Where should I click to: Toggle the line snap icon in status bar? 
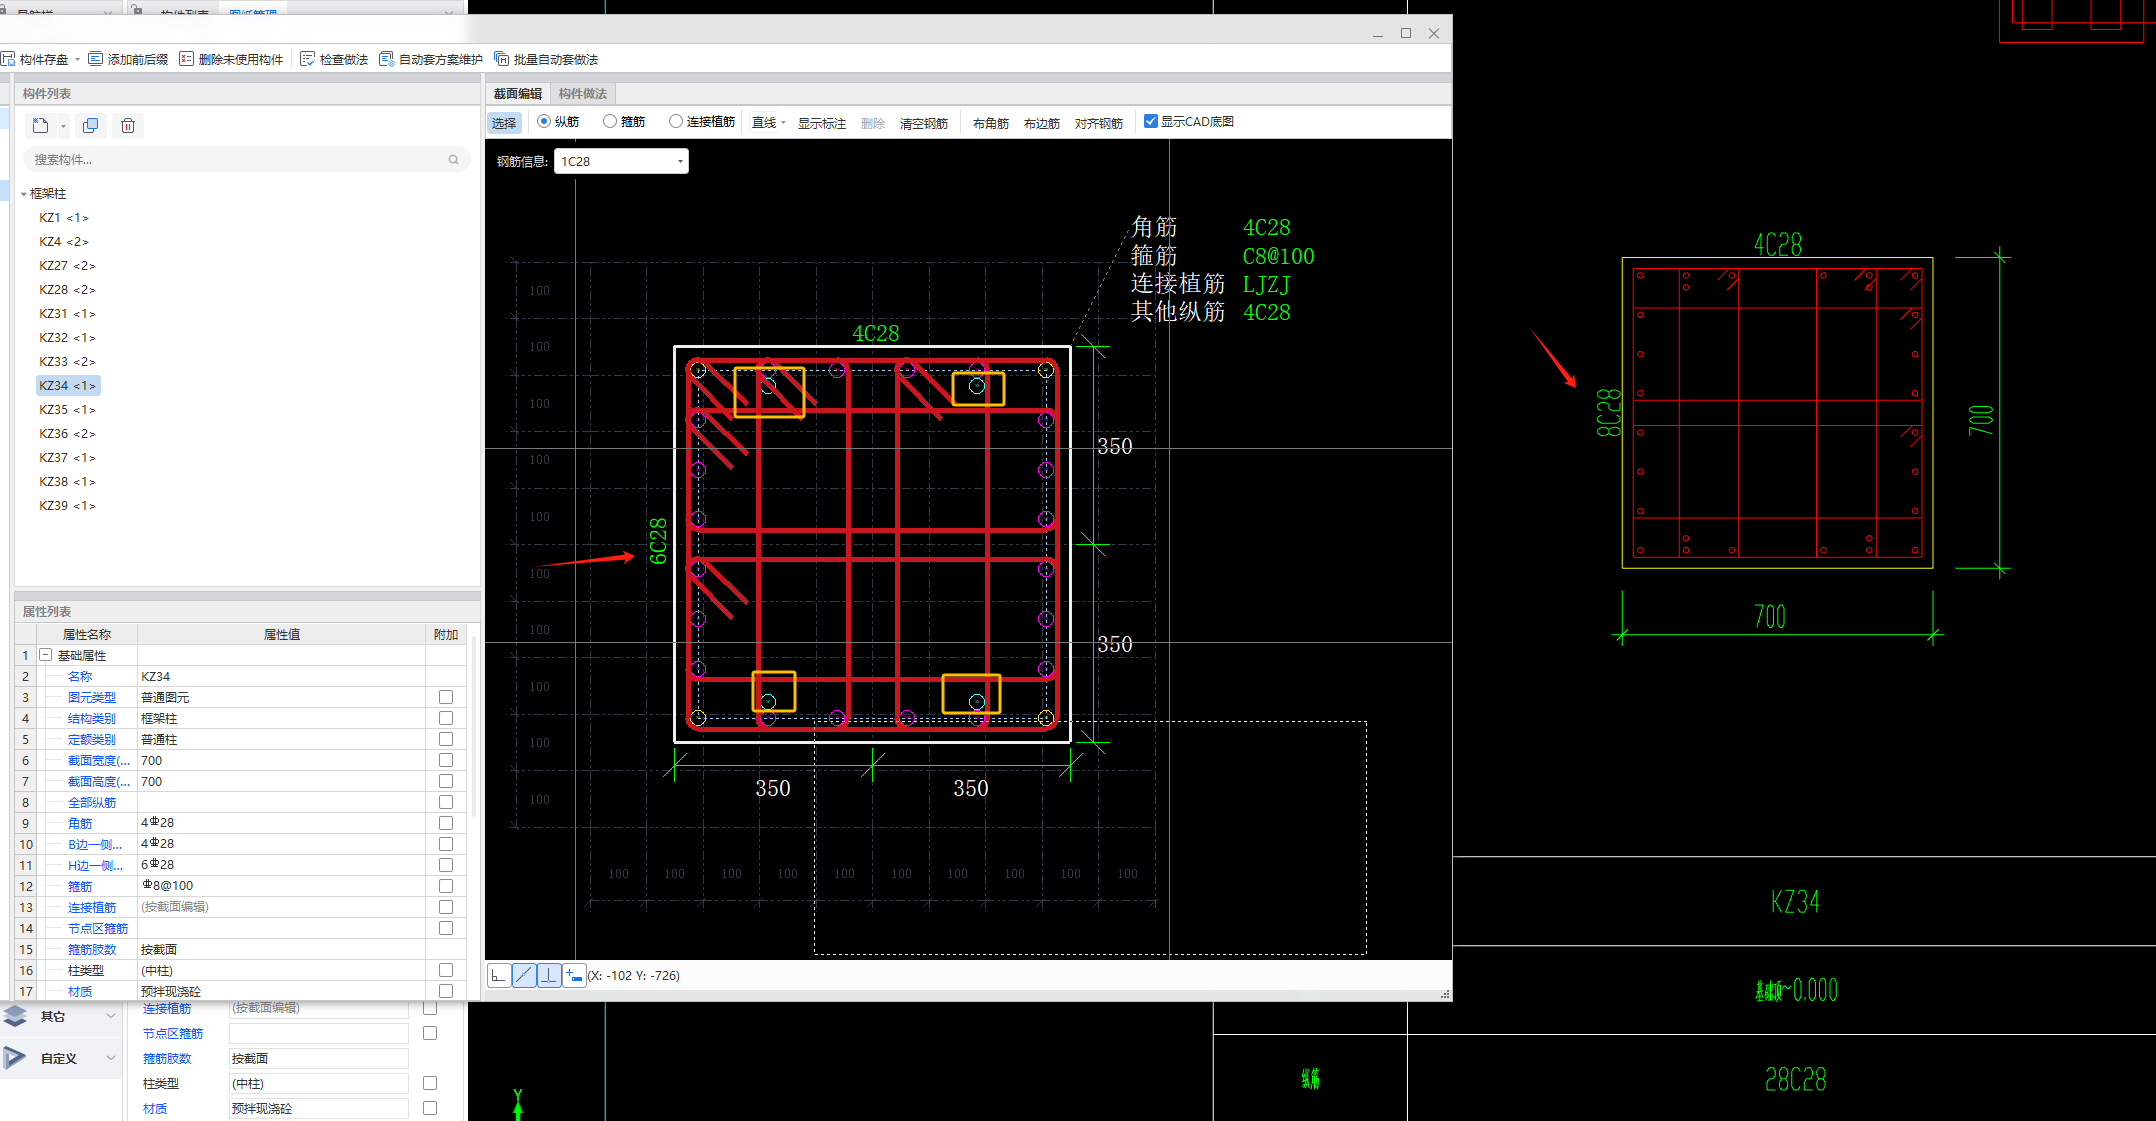point(524,975)
